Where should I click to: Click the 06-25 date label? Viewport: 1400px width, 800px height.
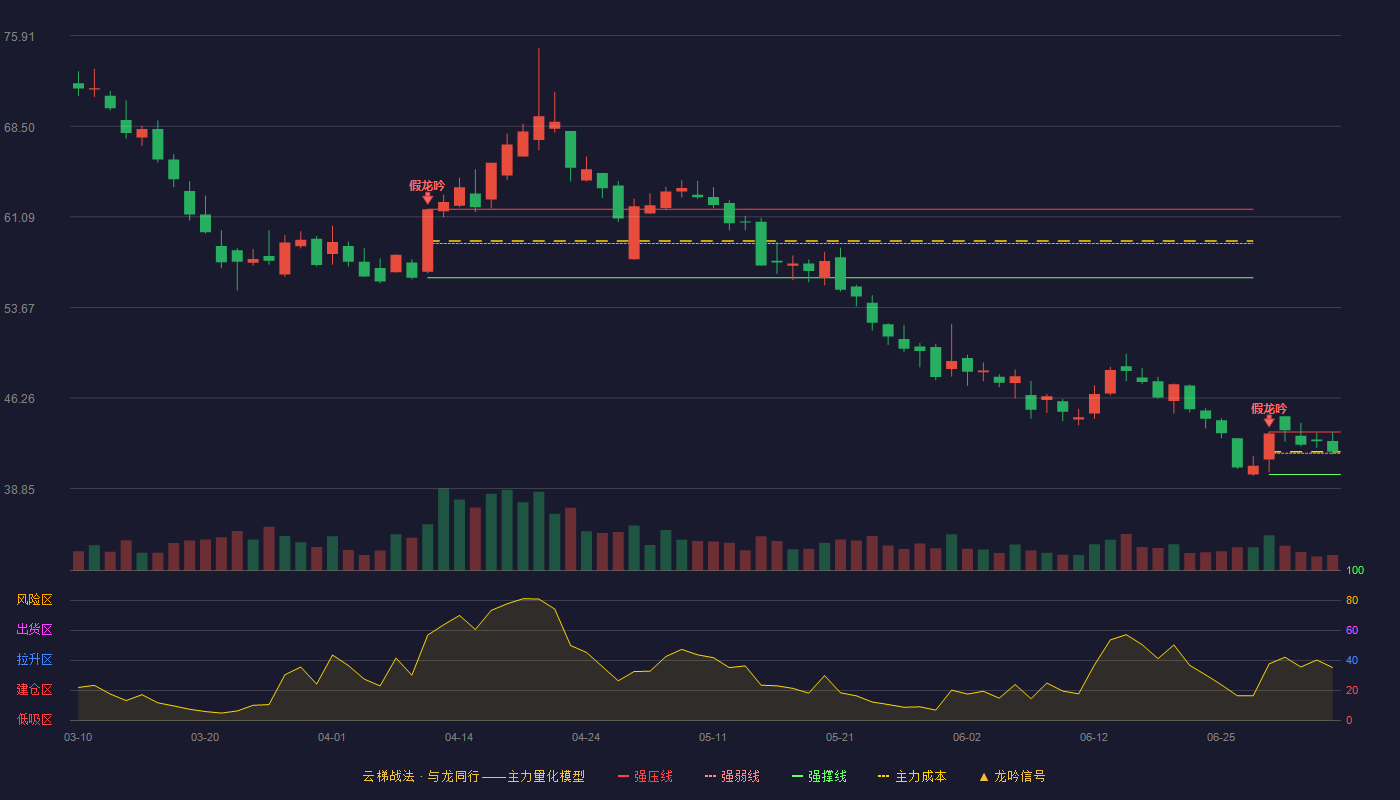tap(1221, 737)
